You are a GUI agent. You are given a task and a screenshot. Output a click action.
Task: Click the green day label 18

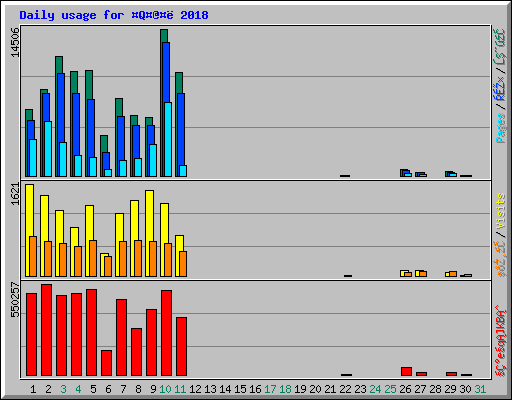285,389
